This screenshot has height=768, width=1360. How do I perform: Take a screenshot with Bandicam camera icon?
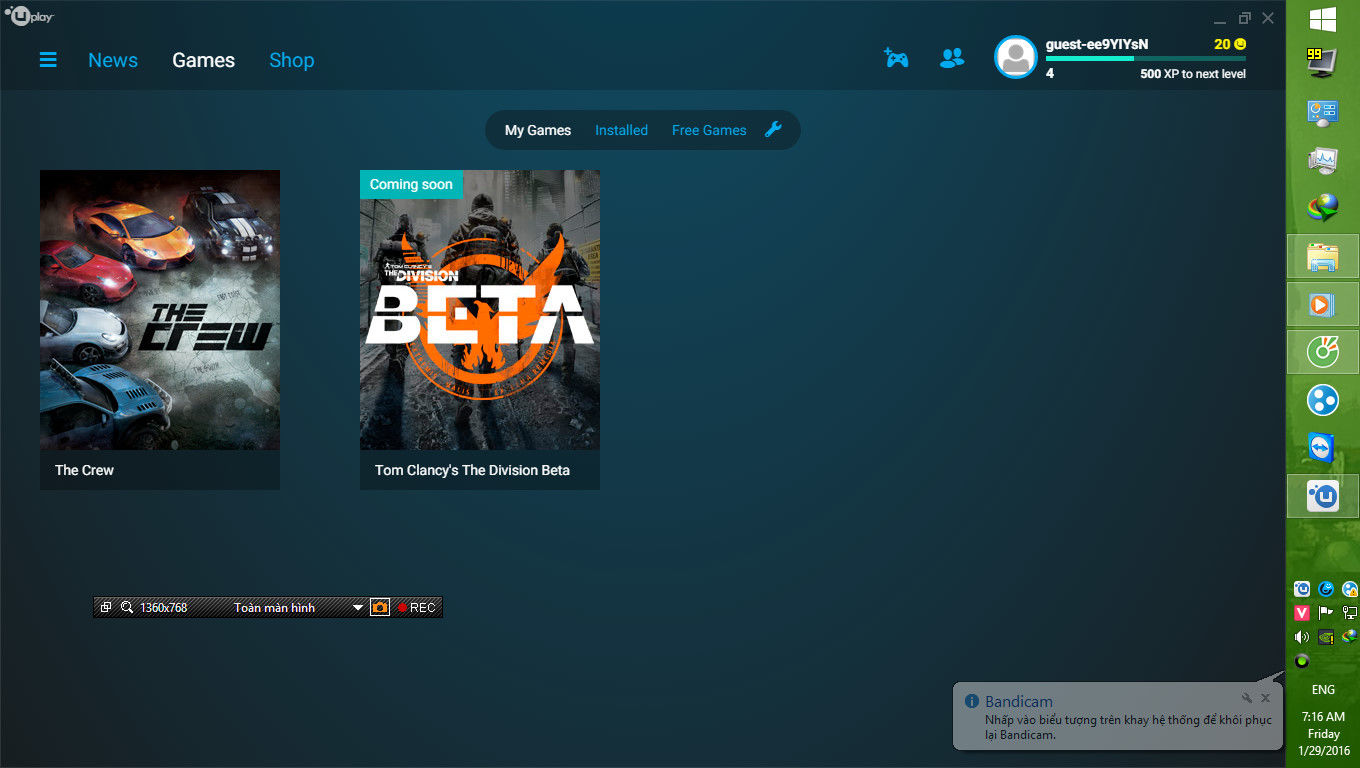click(x=380, y=607)
